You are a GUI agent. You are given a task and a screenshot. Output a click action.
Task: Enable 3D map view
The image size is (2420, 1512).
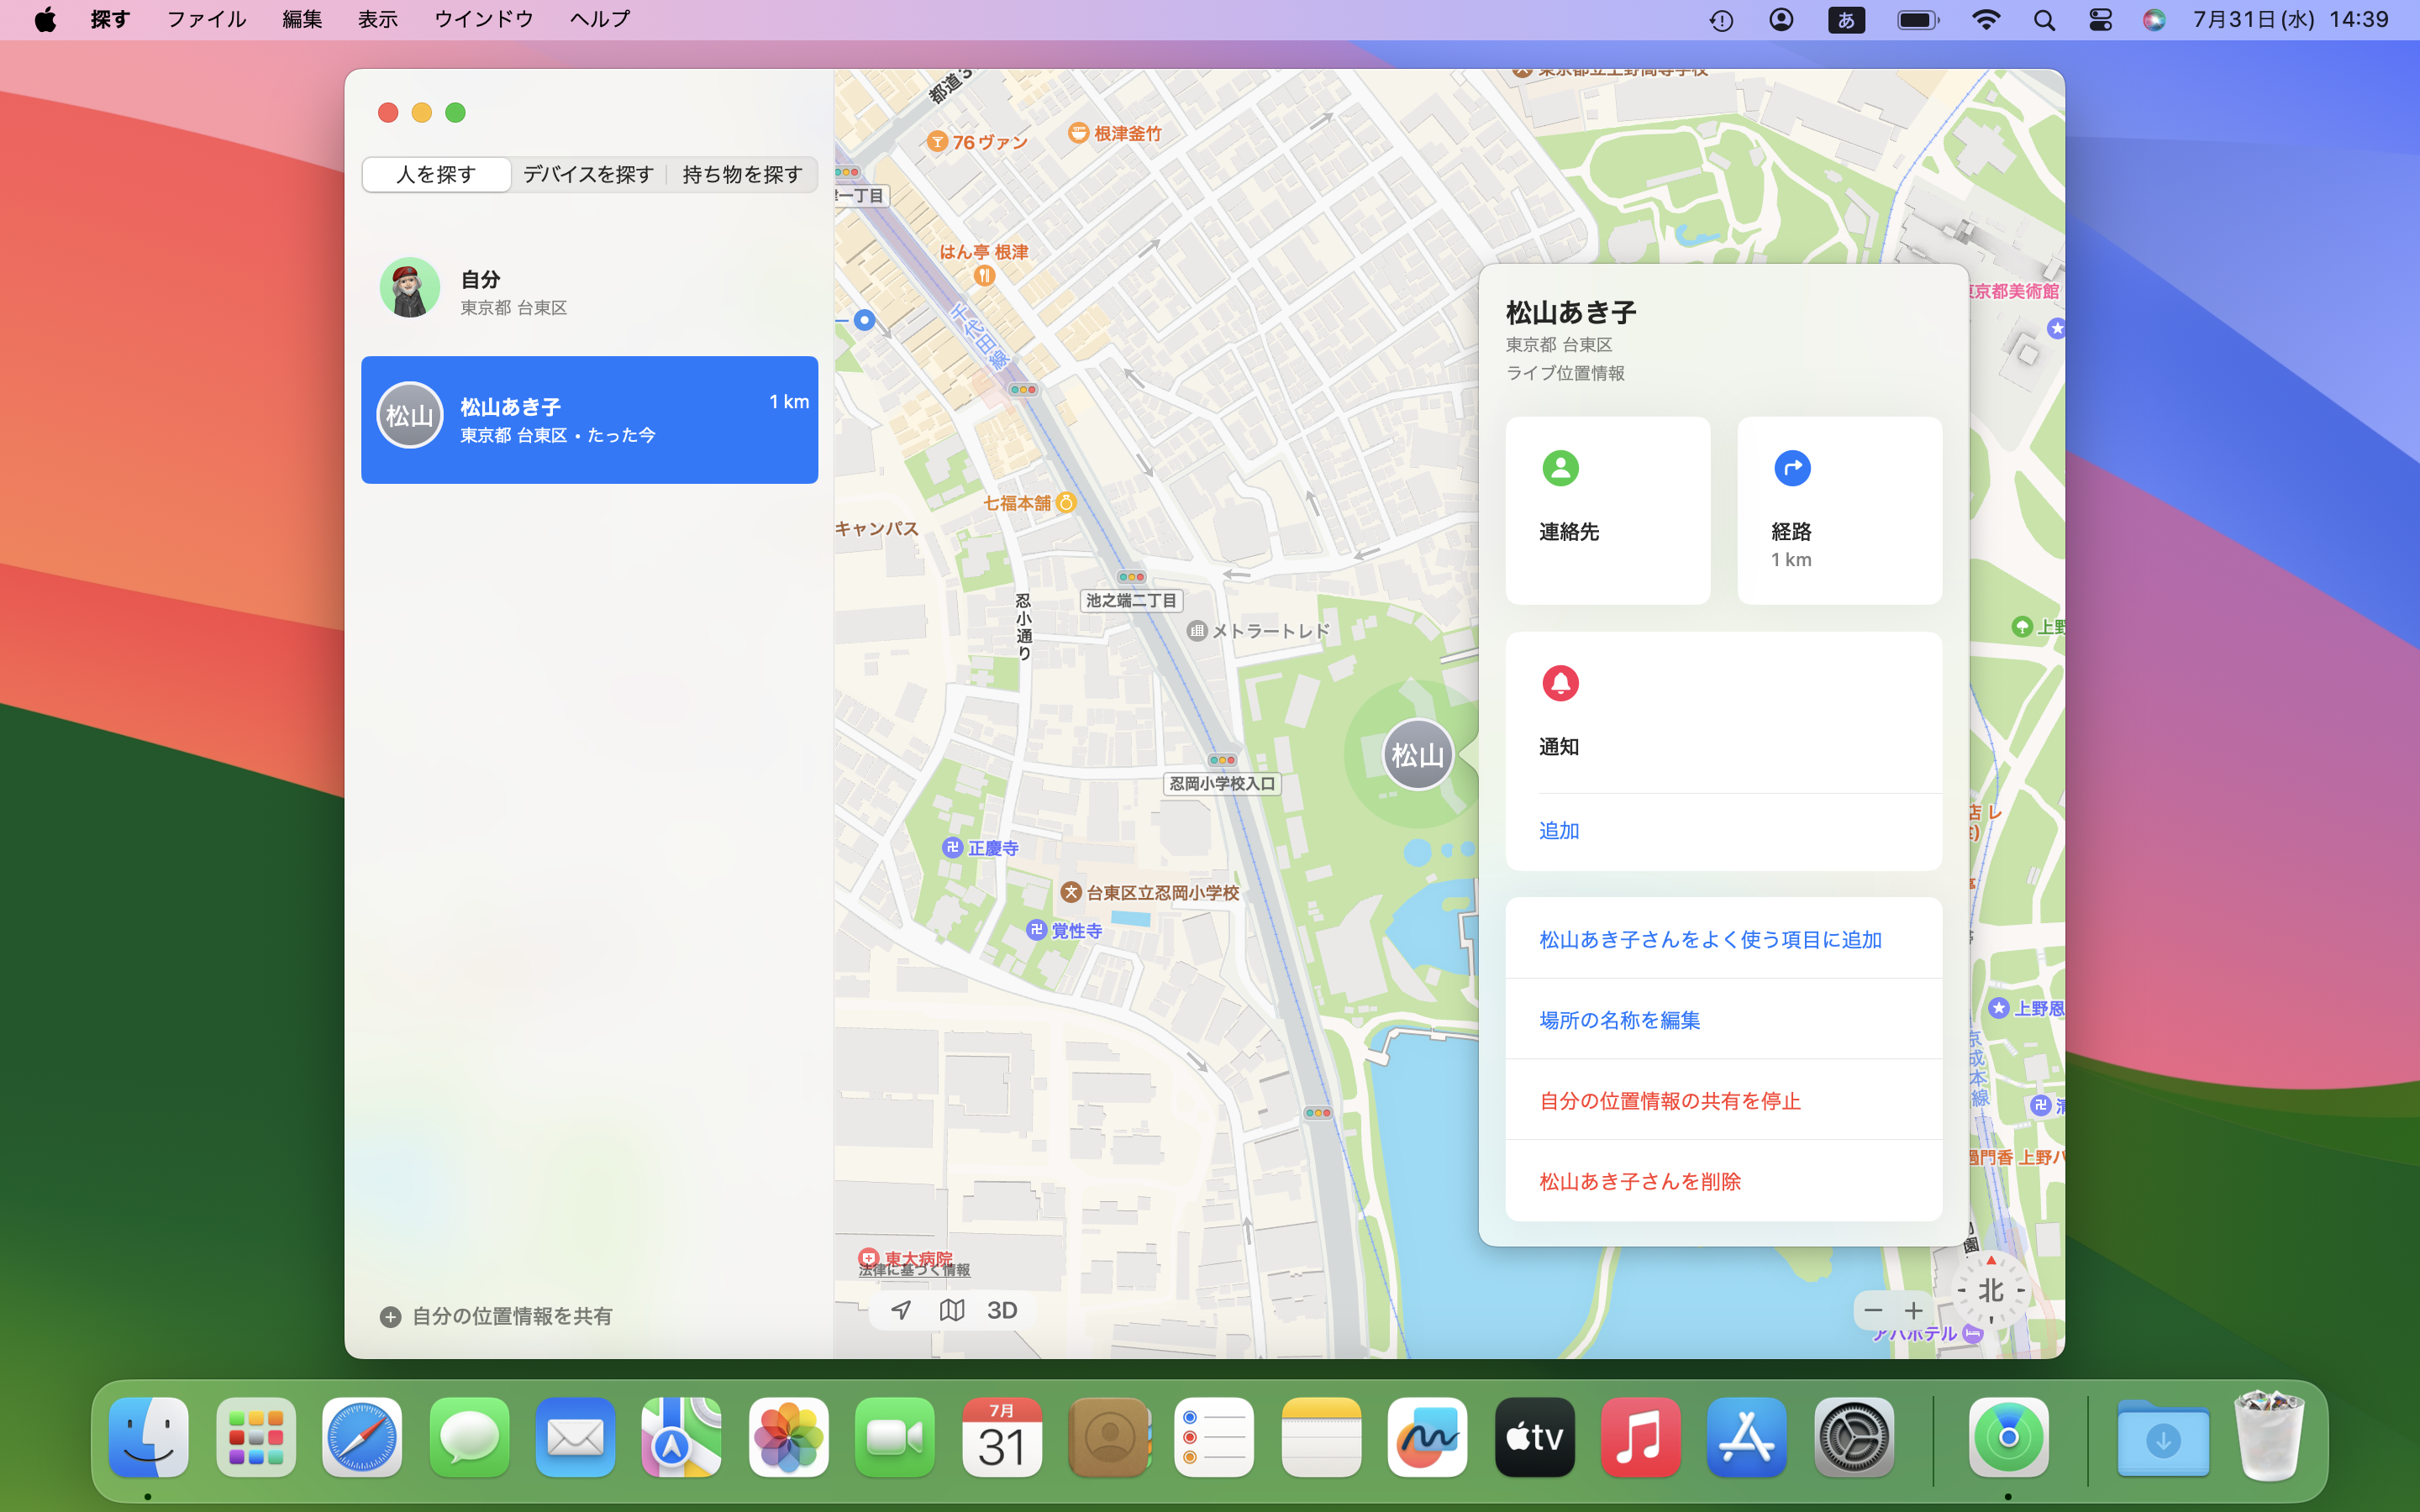(x=1002, y=1310)
